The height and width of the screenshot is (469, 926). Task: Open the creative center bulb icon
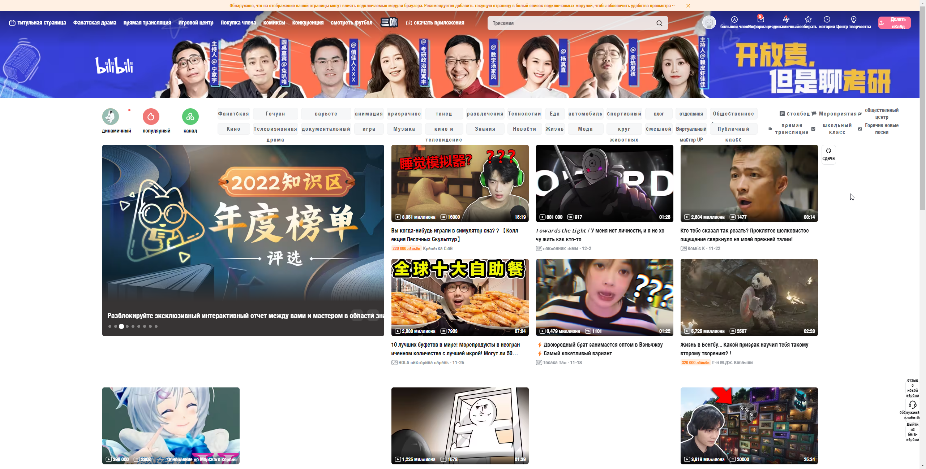853,19
